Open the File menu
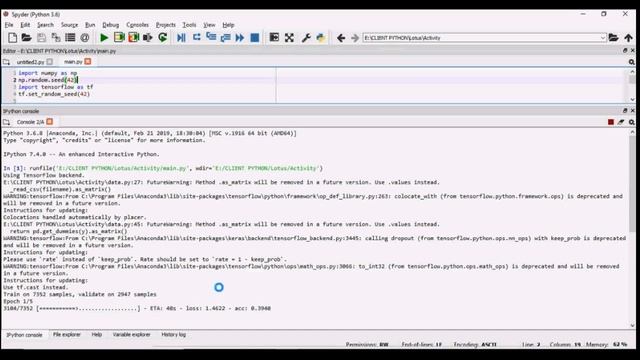The height and width of the screenshot is (360, 640). (9, 25)
